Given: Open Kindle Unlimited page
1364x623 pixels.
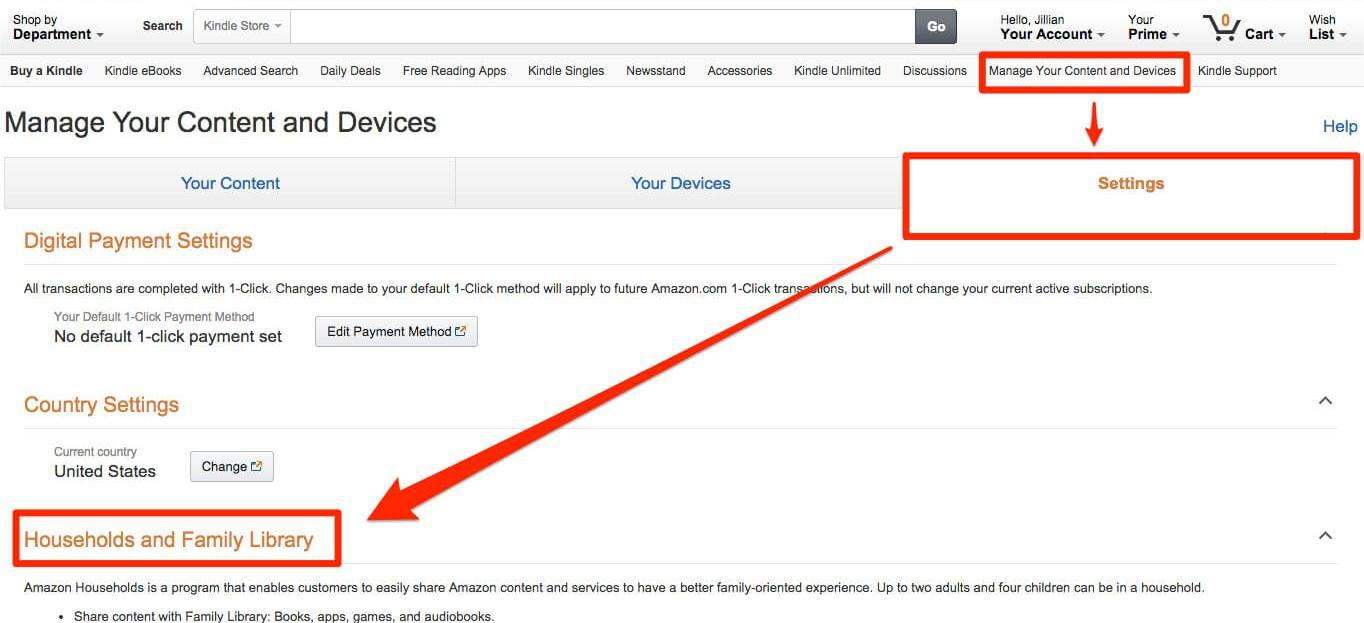Looking at the screenshot, I should (837, 71).
